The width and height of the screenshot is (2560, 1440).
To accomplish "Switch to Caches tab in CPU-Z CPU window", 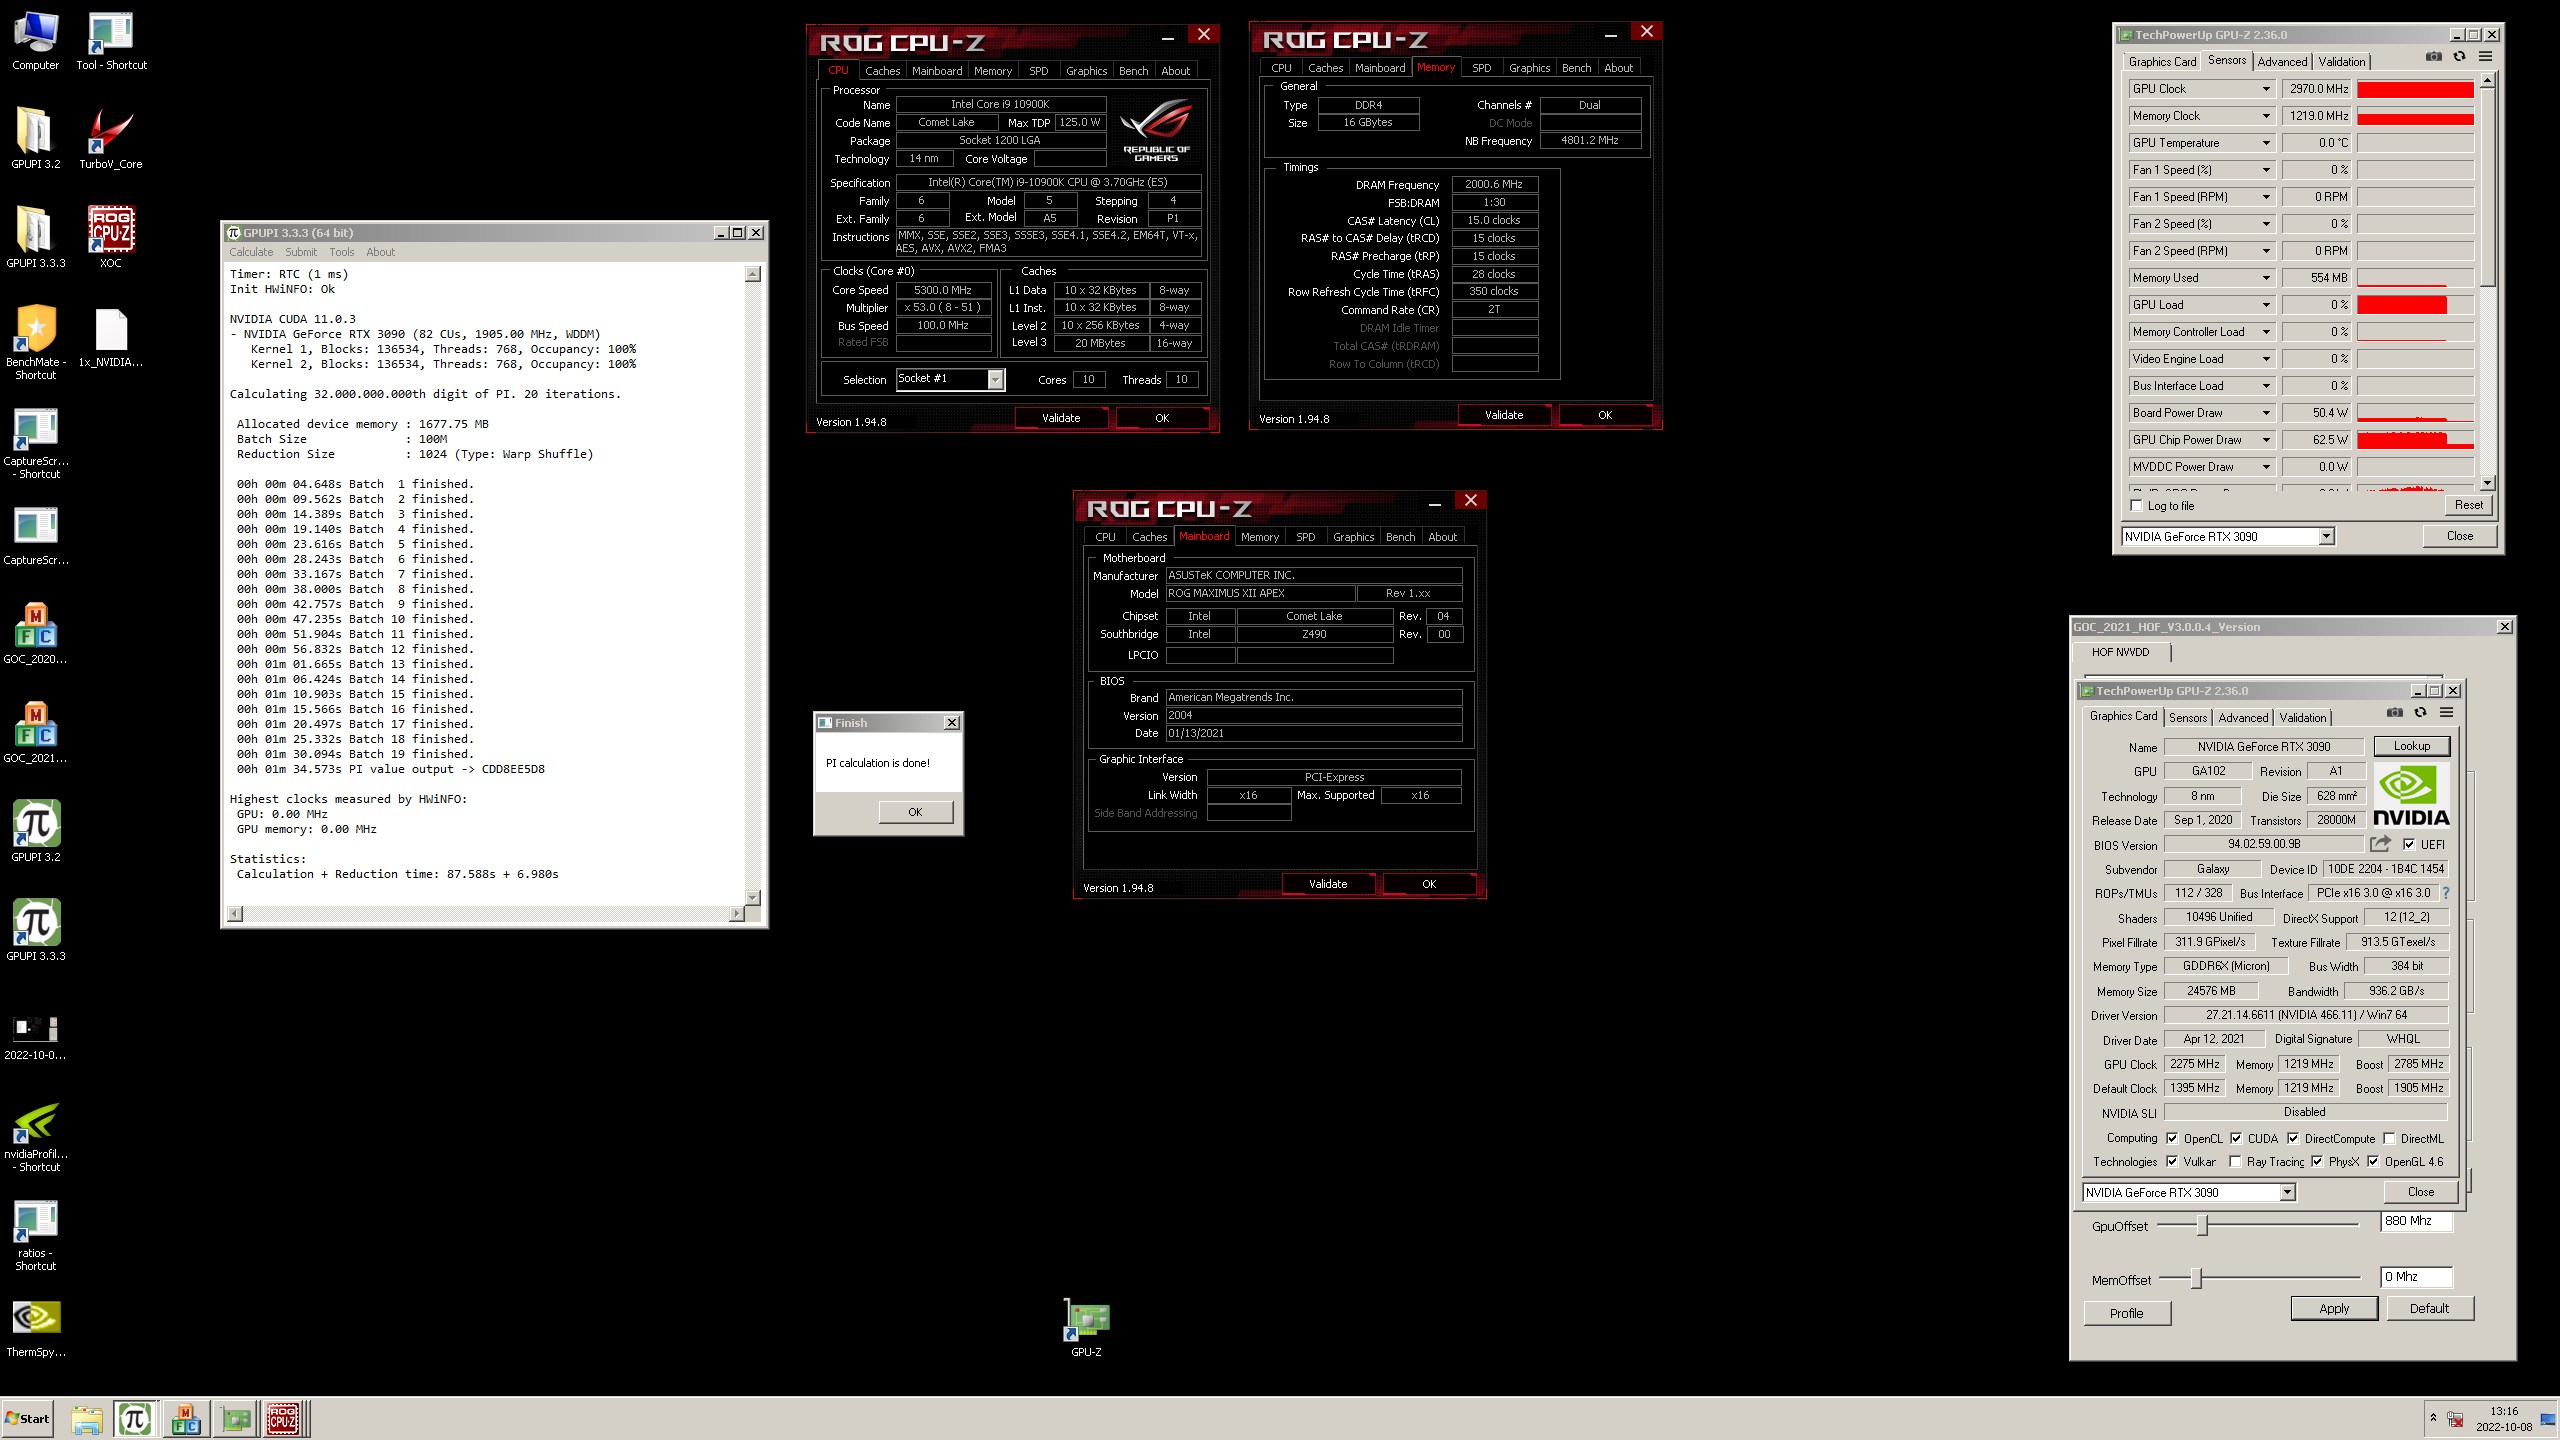I will point(883,71).
